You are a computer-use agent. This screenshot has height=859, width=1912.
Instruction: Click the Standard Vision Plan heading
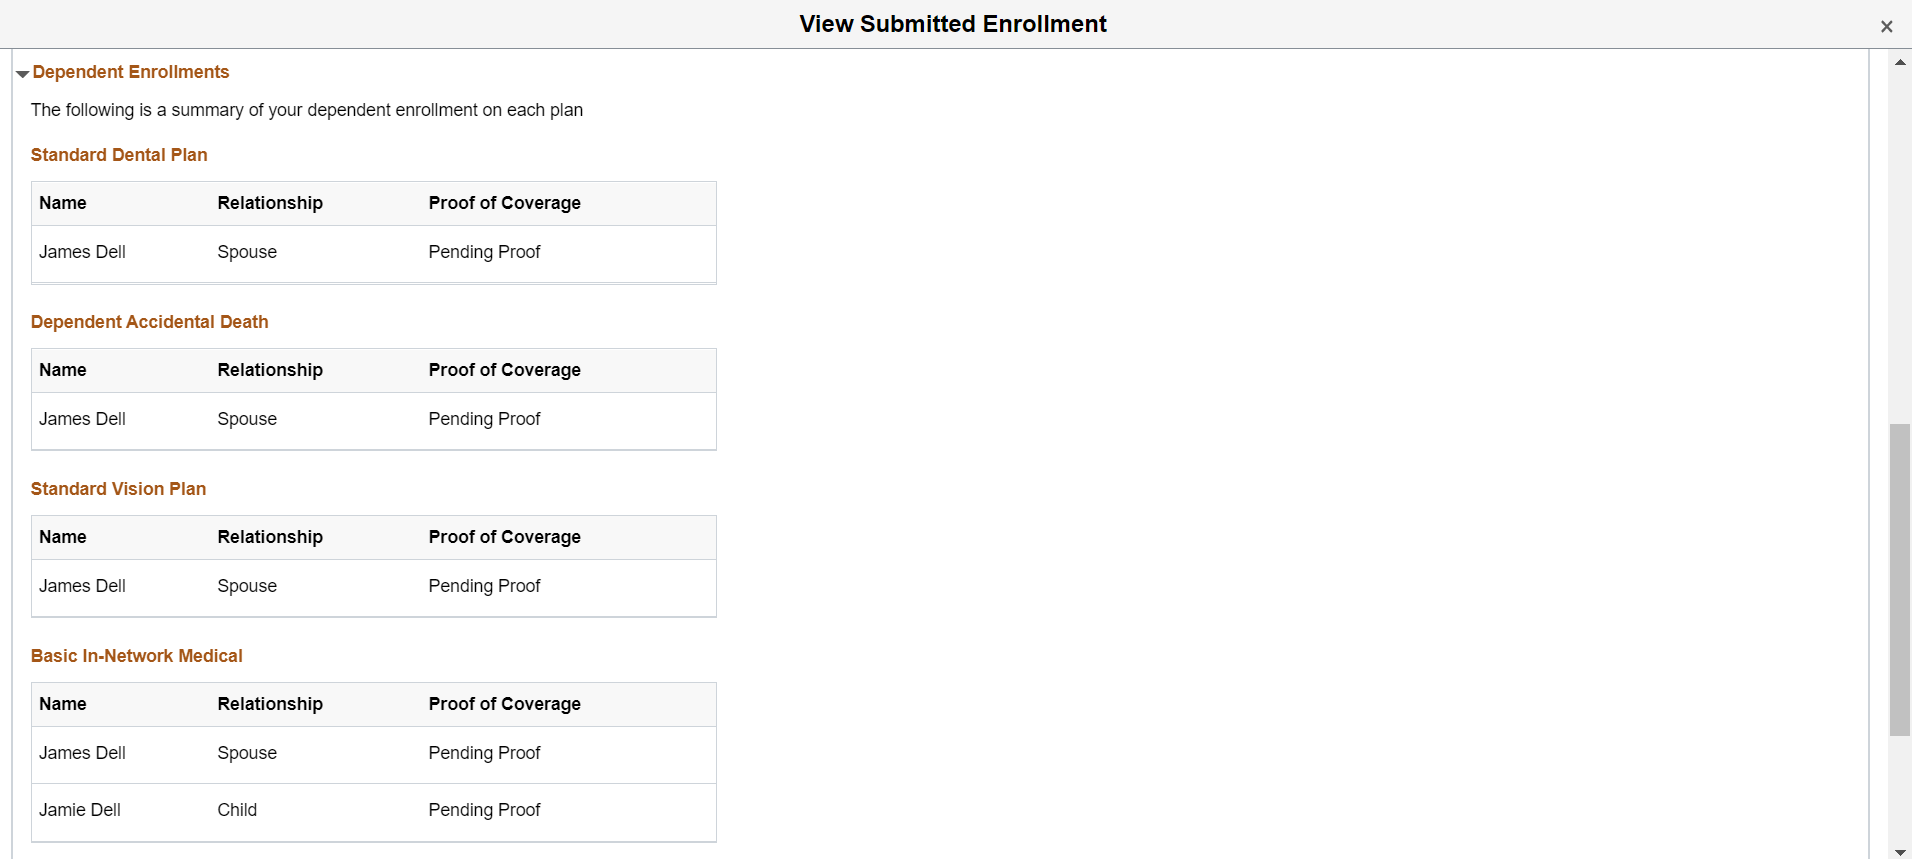[x=118, y=489]
